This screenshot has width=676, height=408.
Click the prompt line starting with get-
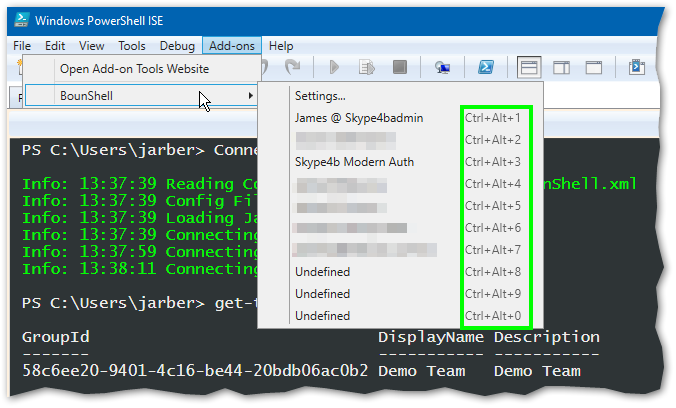(140, 303)
